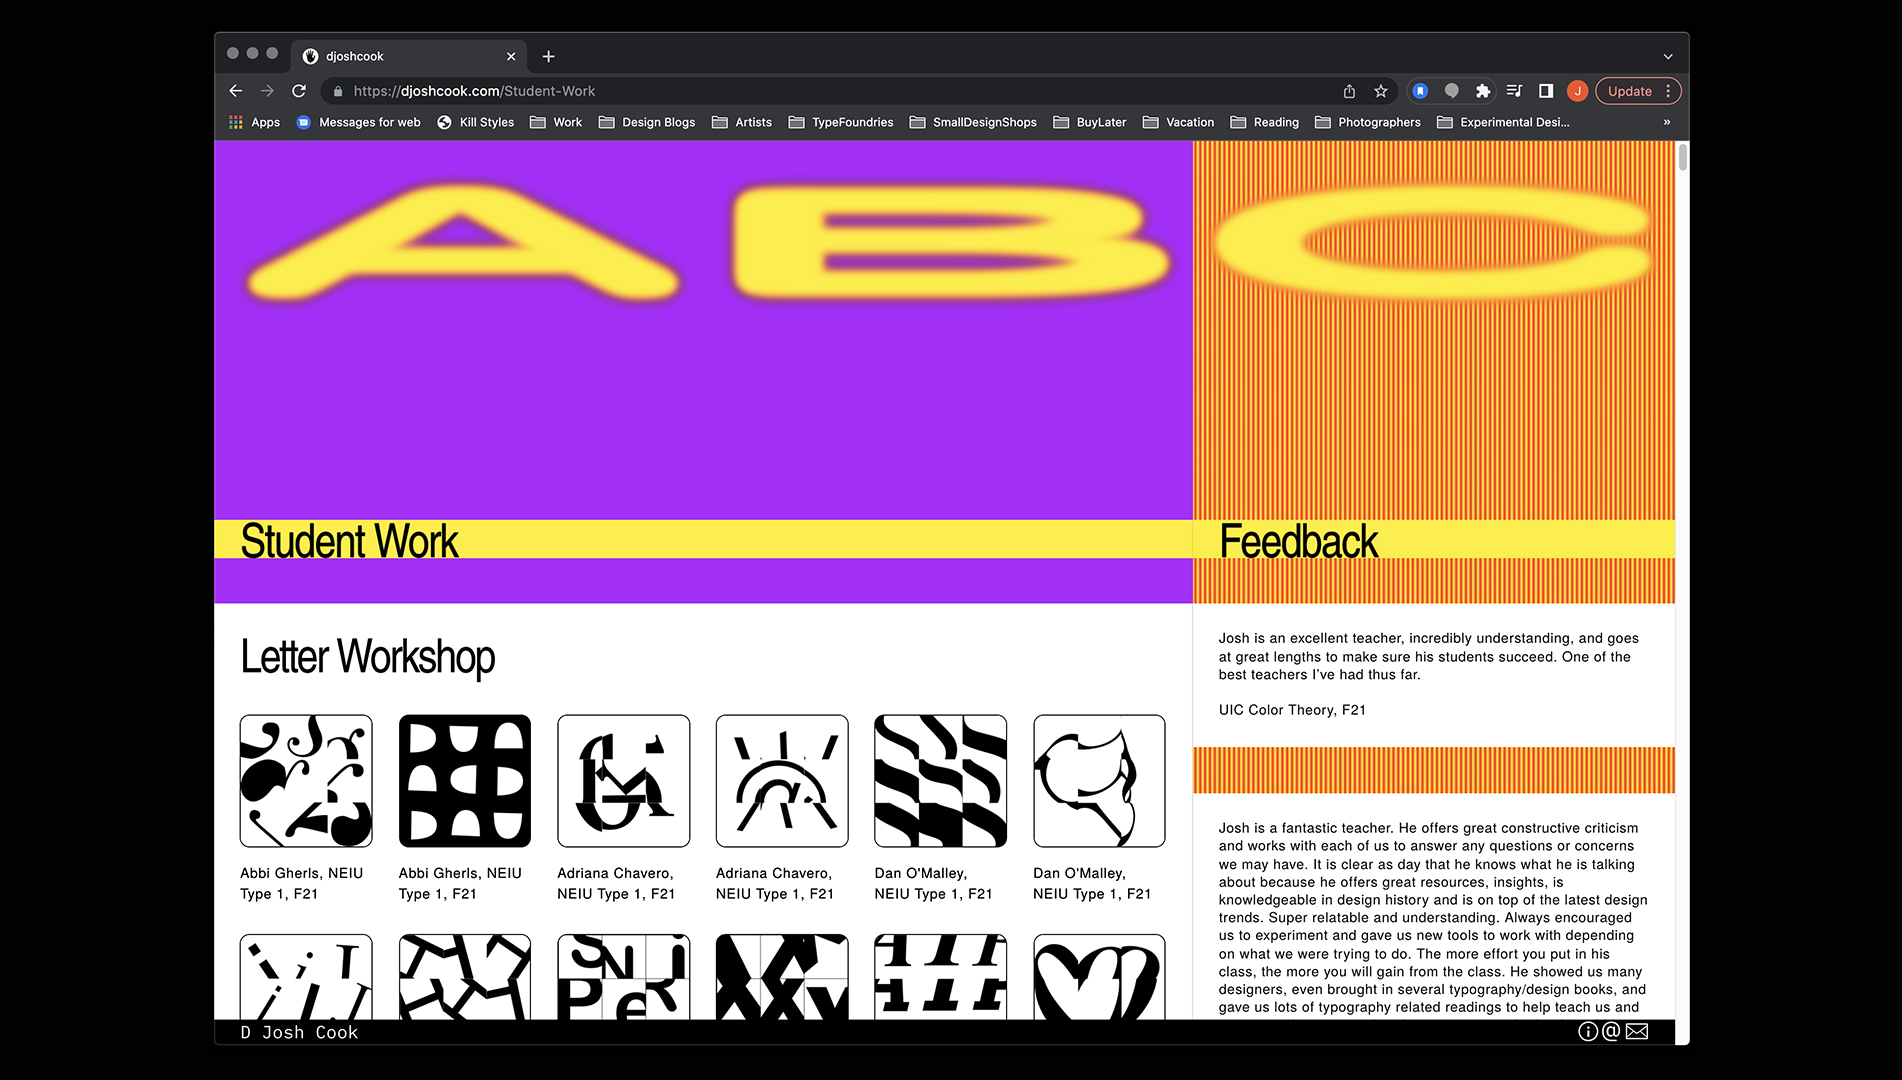Screen dimensions: 1902x1080
Task: Click the share icon in address bar
Action: pos(1349,91)
